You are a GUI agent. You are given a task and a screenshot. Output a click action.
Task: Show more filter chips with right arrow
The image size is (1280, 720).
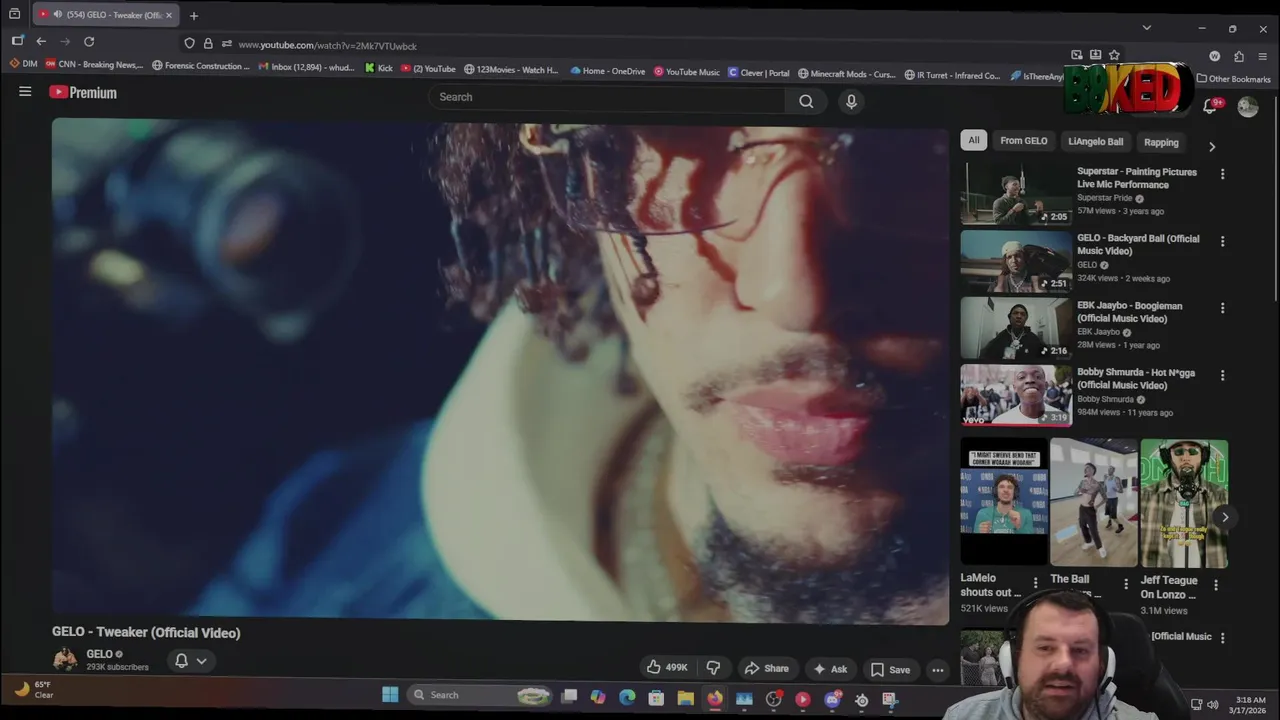pyautogui.click(x=1212, y=147)
